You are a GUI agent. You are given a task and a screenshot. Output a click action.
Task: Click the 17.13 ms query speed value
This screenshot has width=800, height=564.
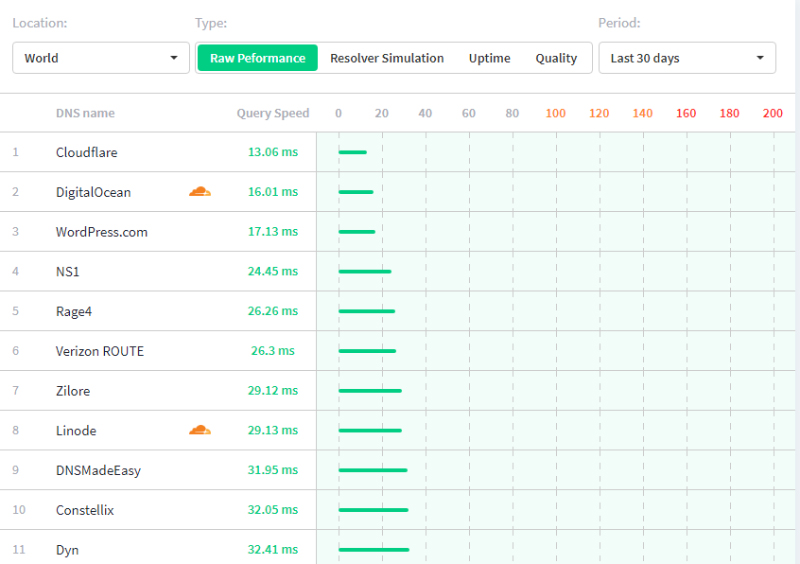[273, 232]
